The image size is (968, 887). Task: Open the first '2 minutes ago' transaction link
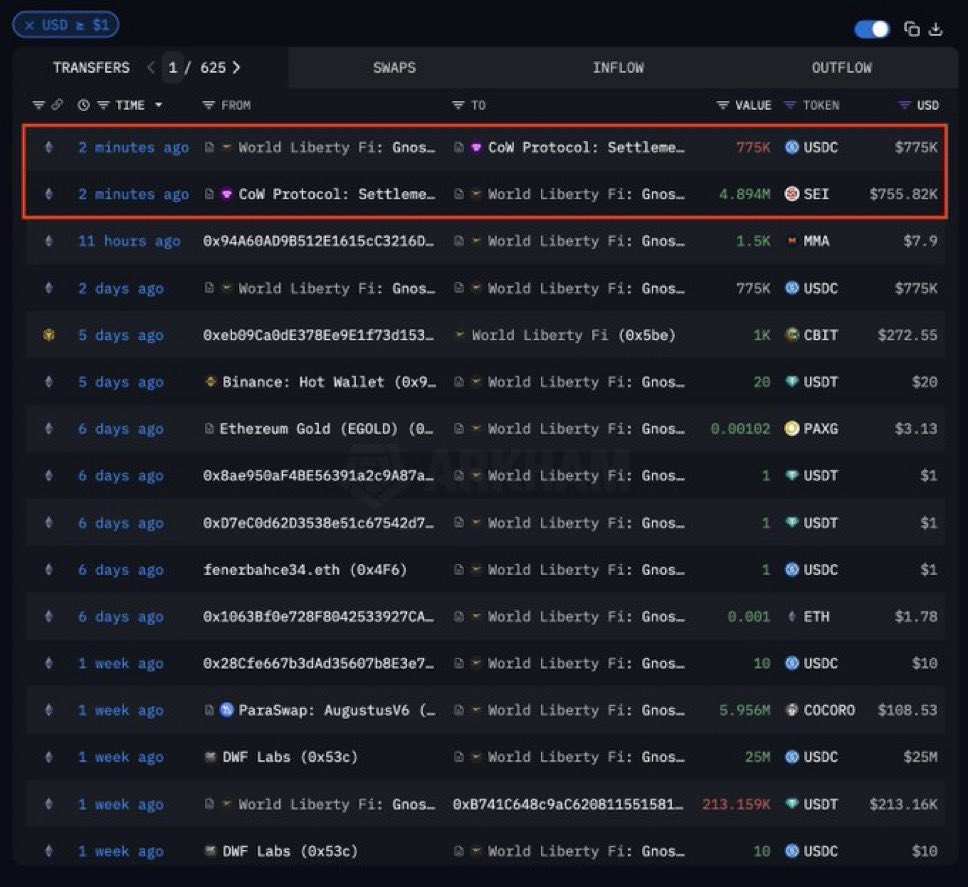pyautogui.click(x=133, y=148)
